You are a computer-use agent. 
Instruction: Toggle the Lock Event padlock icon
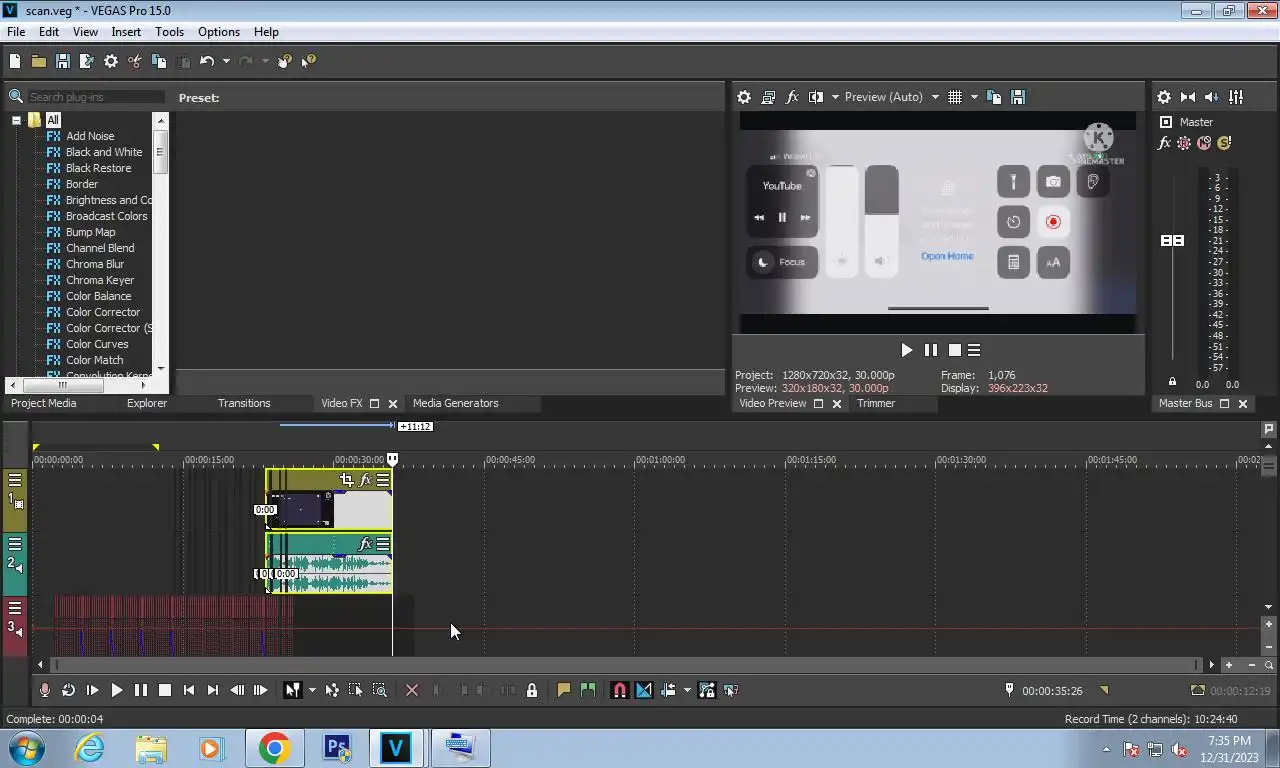point(532,690)
